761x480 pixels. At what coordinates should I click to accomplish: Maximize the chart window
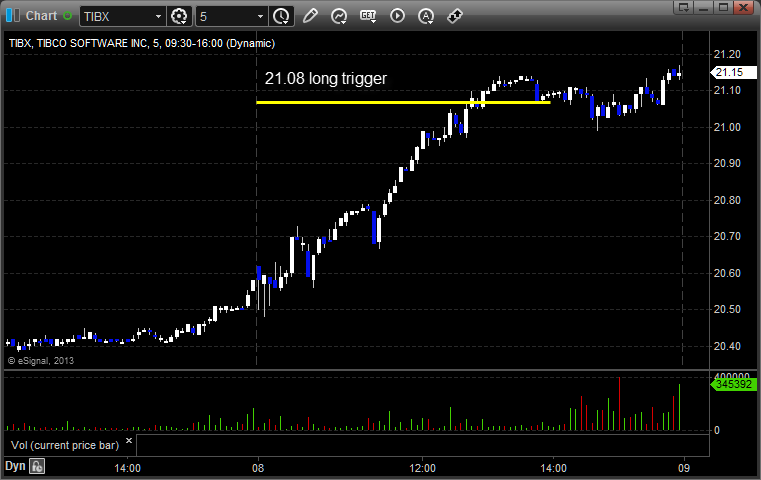pos(723,7)
